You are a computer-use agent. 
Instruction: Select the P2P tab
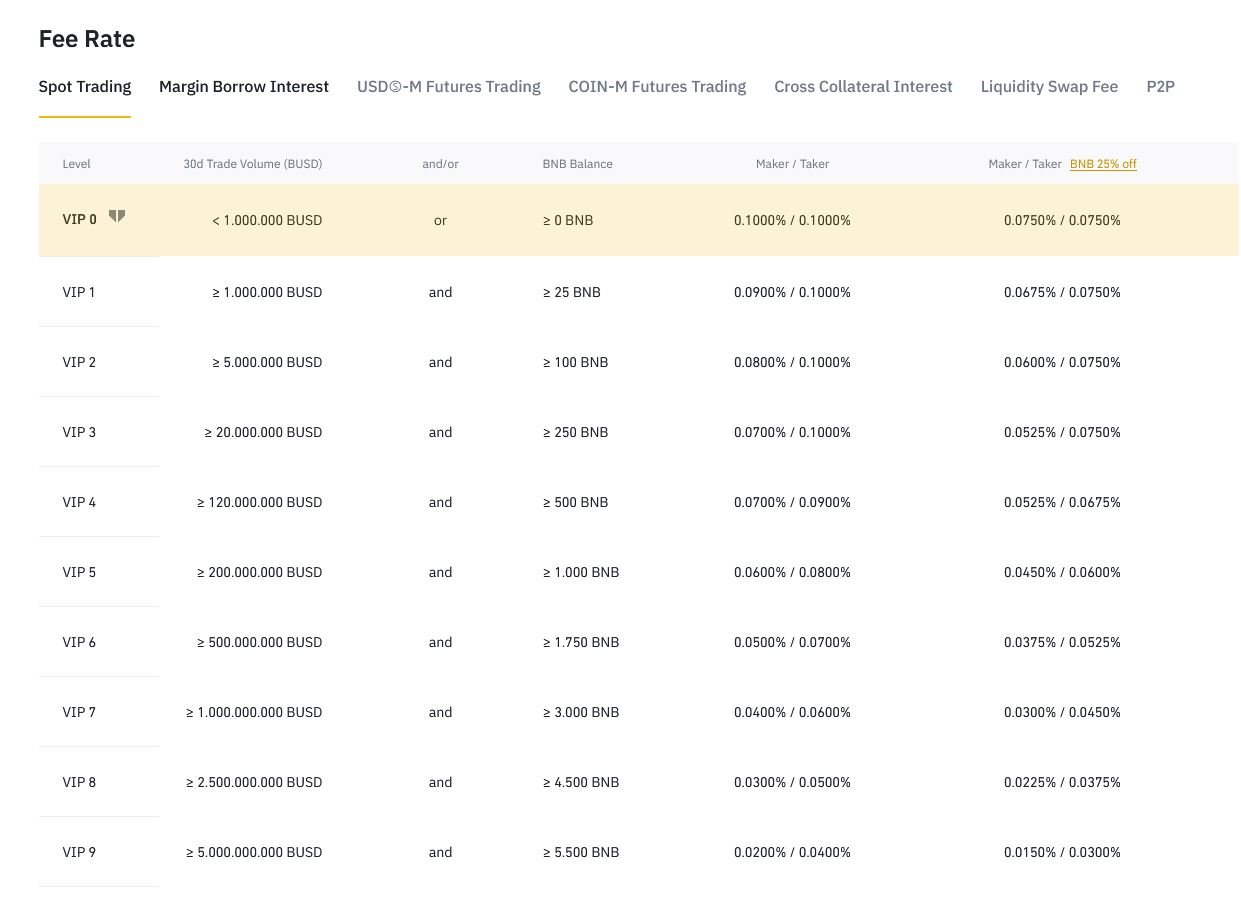click(1160, 87)
